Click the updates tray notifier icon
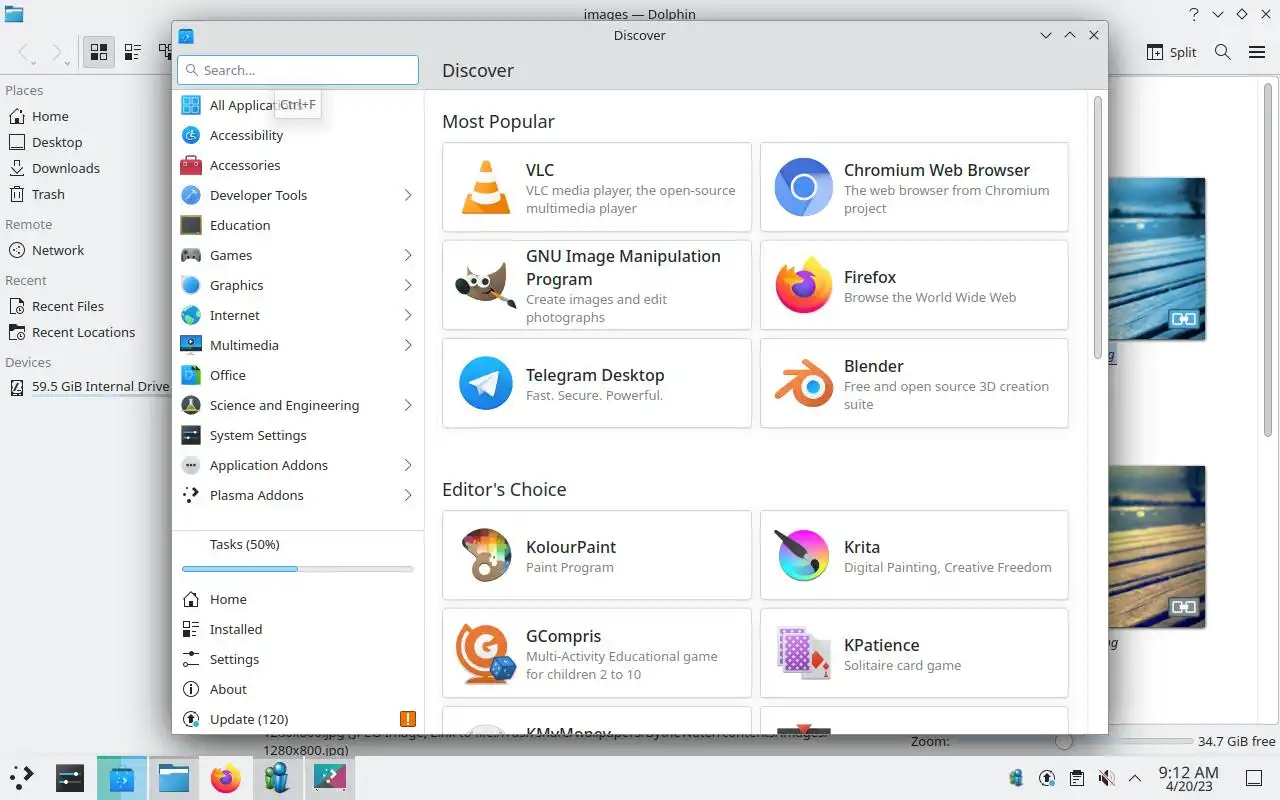 click(x=1047, y=778)
